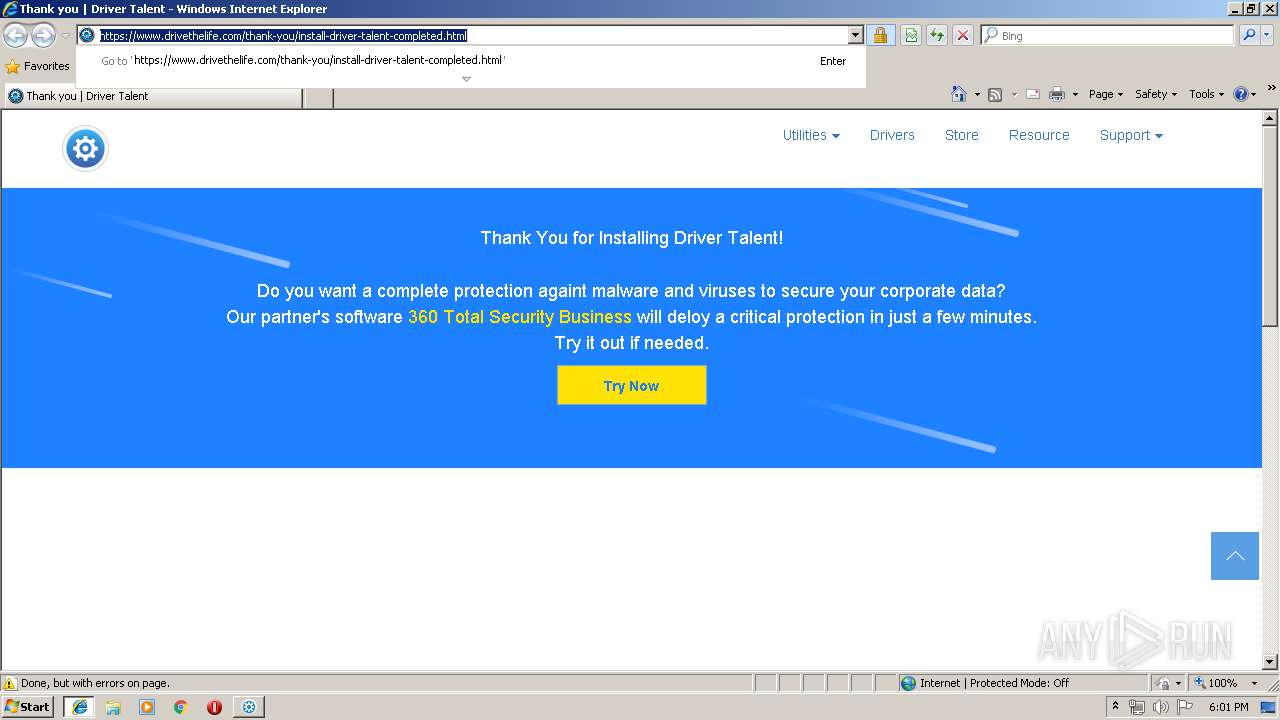Image resolution: width=1280 pixels, height=720 pixels.
Task: Click the 360 Total Security Business link
Action: (x=520, y=317)
